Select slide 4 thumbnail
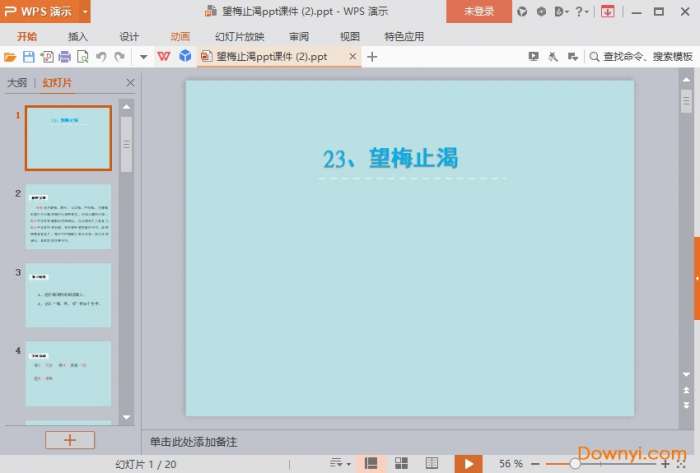This screenshot has width=700, height=473. (x=68, y=373)
